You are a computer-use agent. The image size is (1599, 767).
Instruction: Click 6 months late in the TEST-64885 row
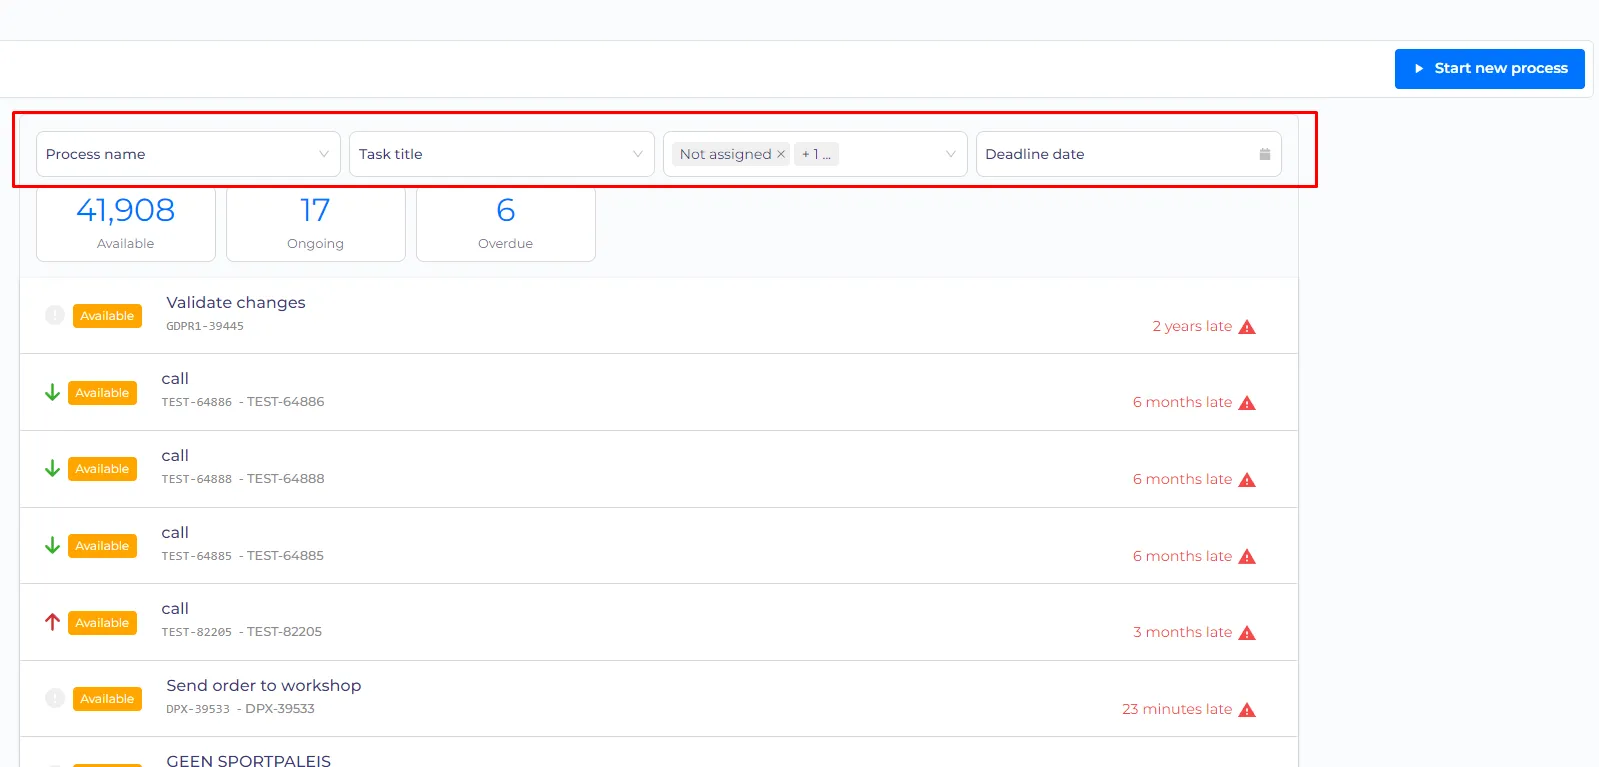[1182, 557]
